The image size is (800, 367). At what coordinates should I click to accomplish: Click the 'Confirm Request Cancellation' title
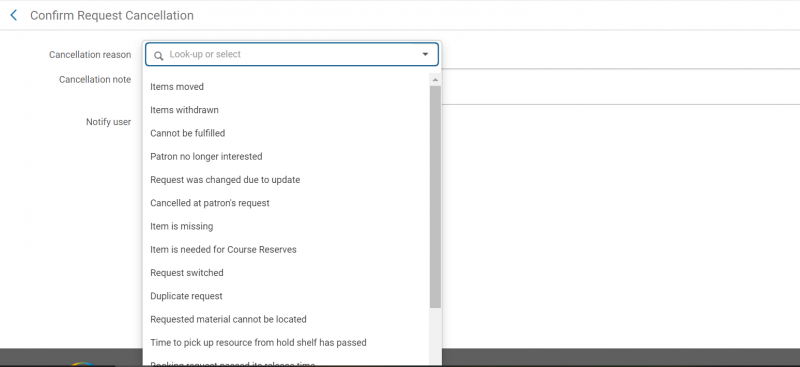[112, 15]
